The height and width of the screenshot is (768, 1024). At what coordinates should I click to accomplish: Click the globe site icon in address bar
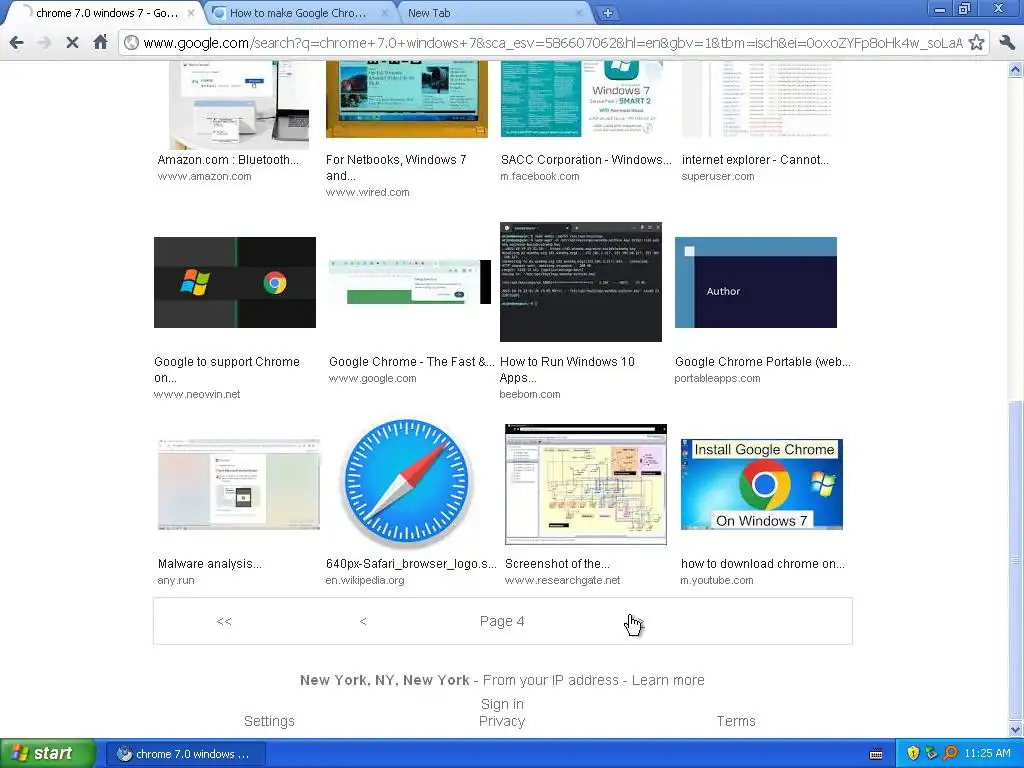[131, 43]
